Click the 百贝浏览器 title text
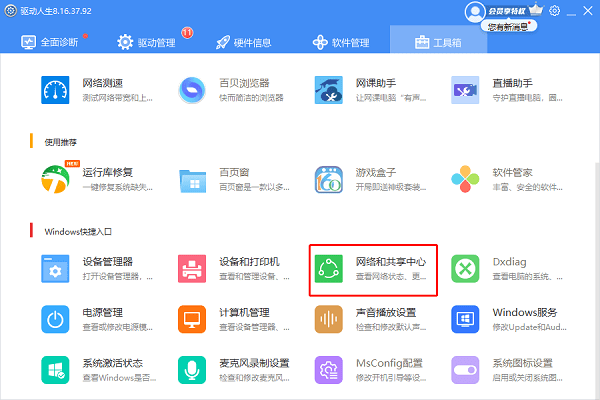This screenshot has width=600, height=400. [244, 83]
